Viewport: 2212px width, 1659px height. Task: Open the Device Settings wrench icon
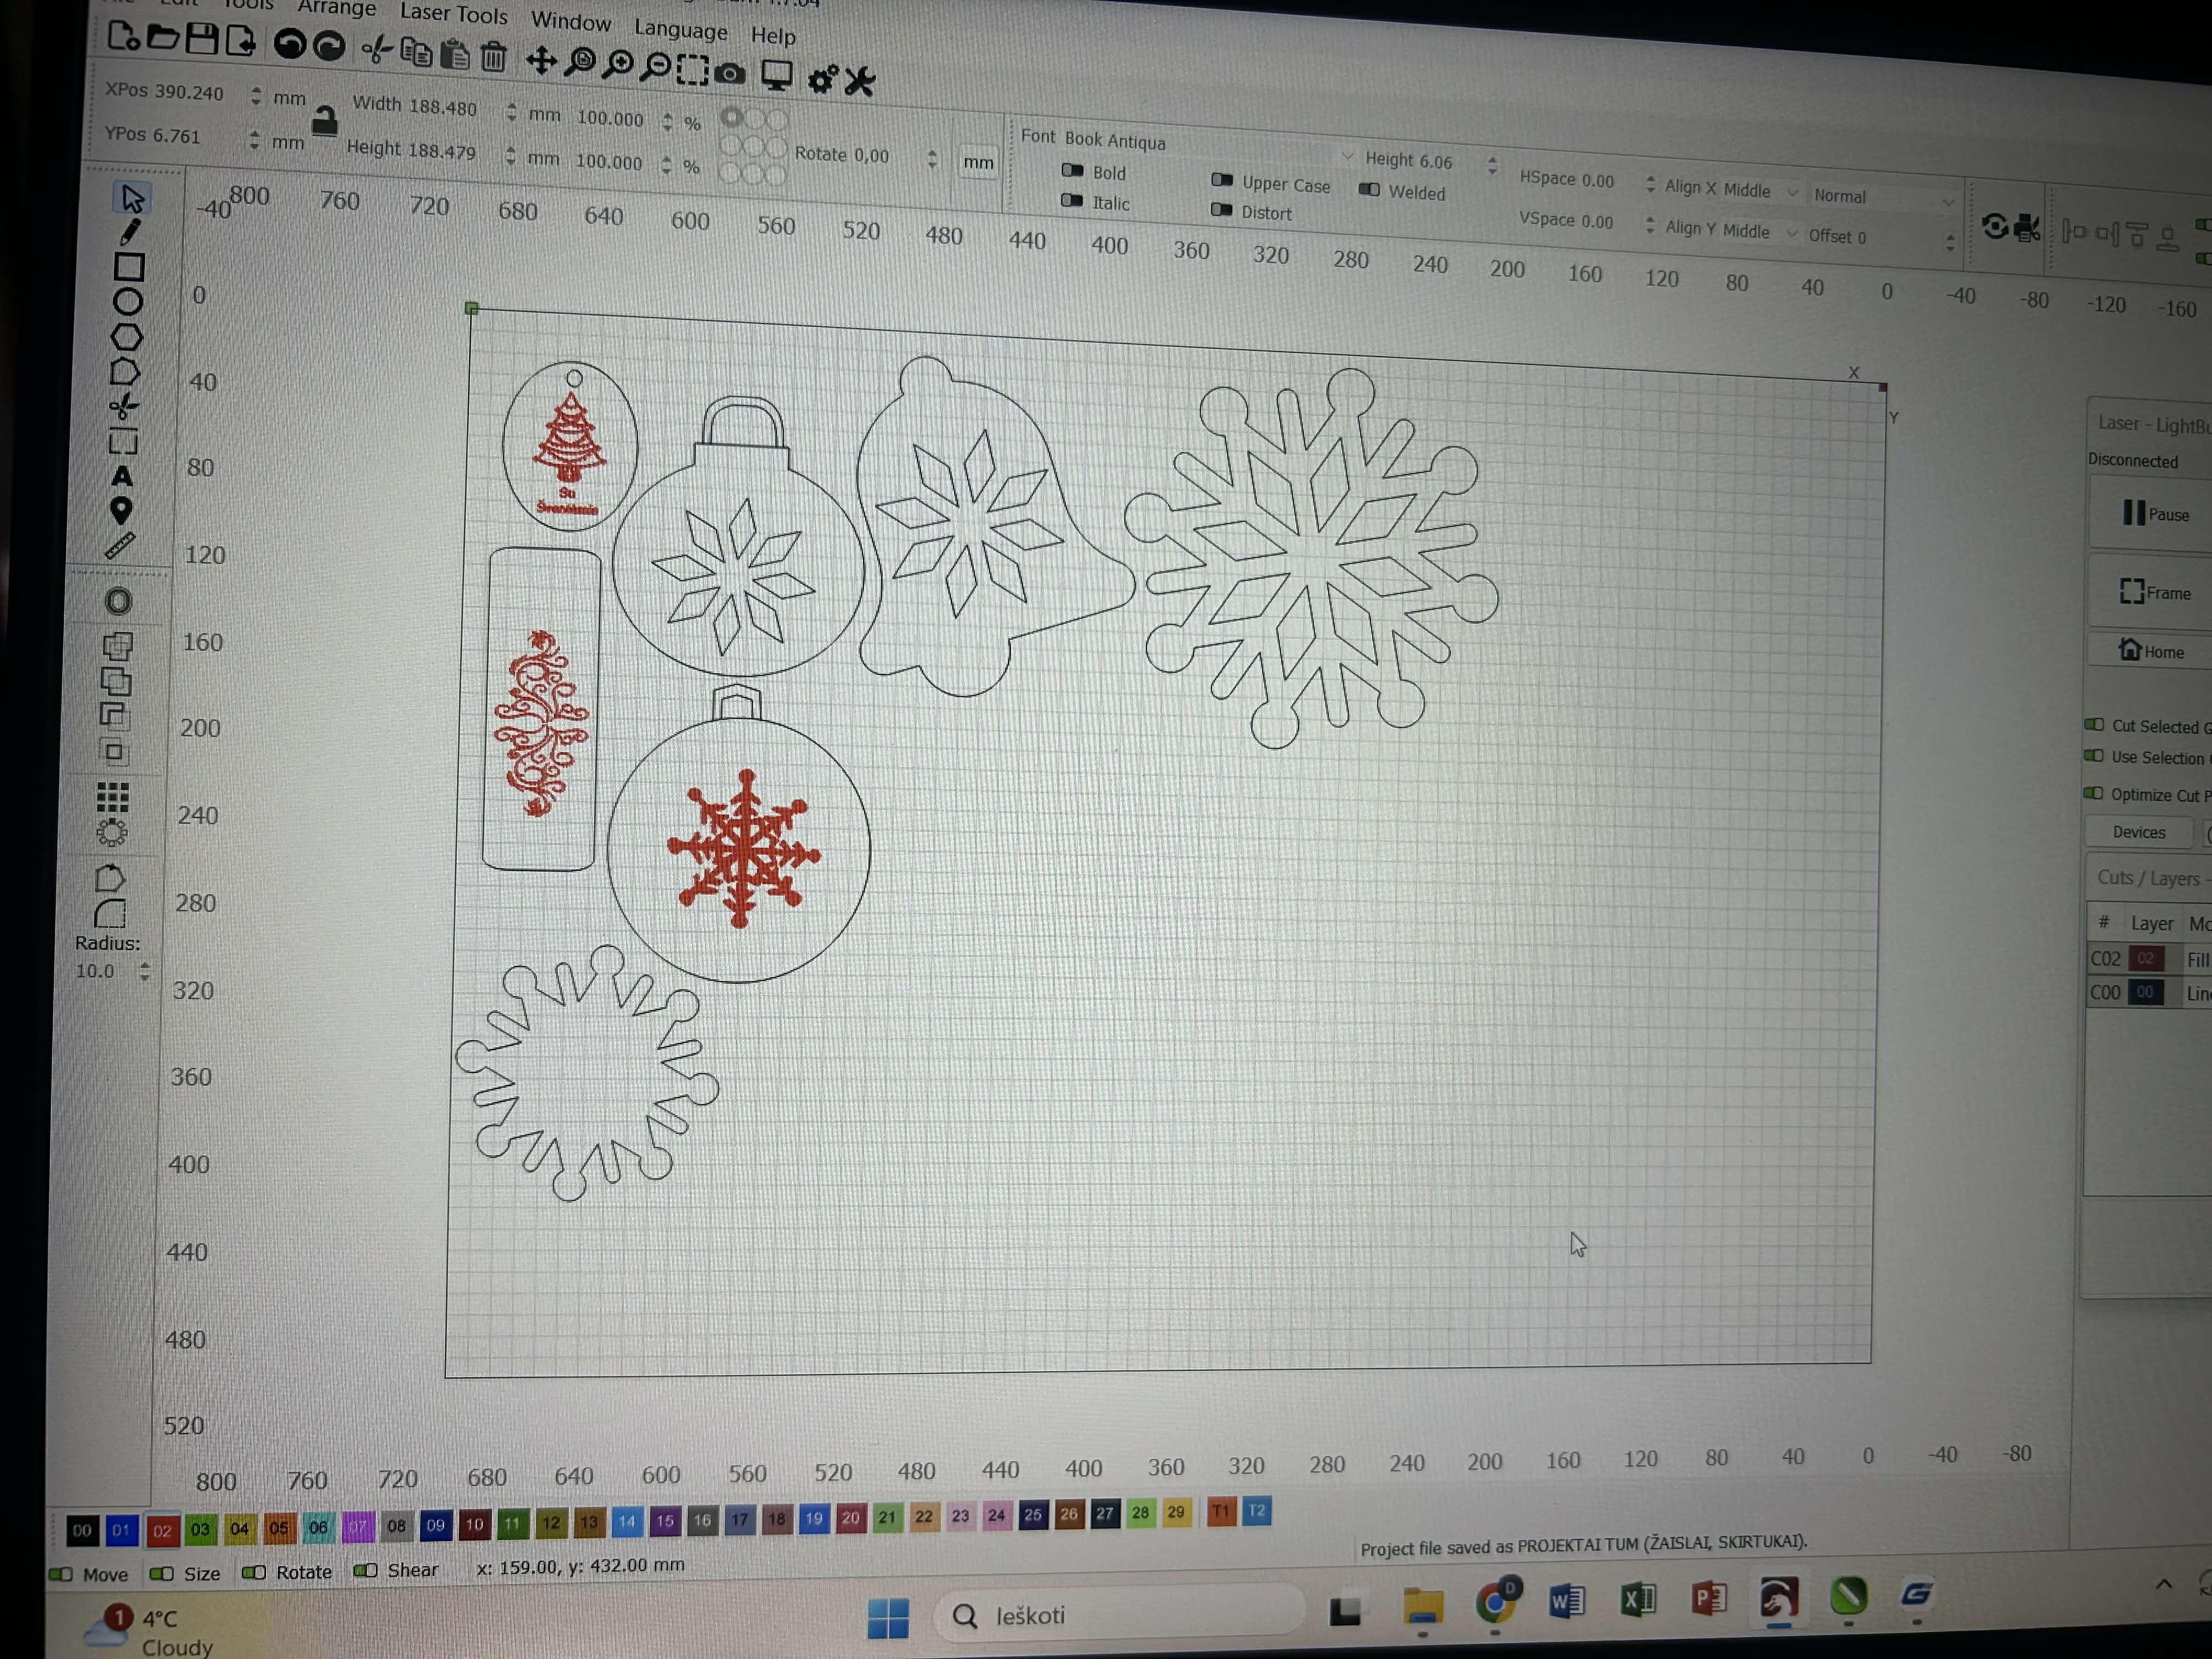tap(859, 81)
